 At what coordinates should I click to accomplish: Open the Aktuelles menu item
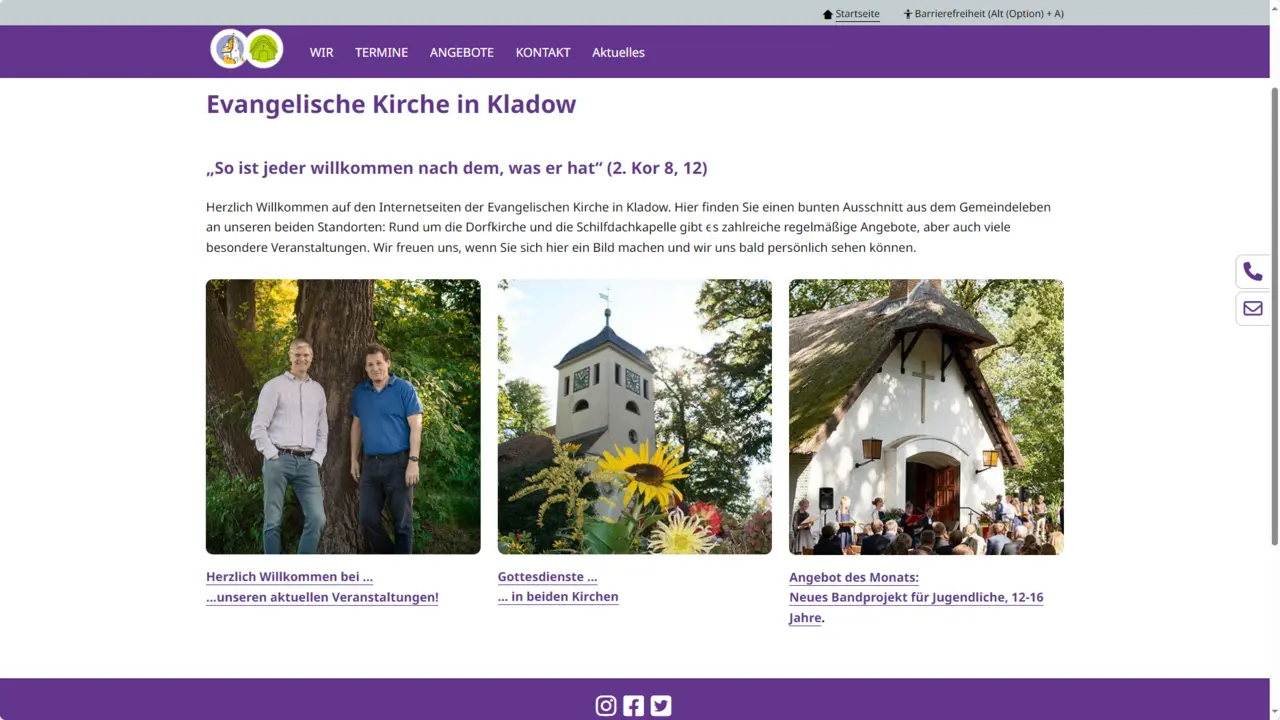coord(618,52)
